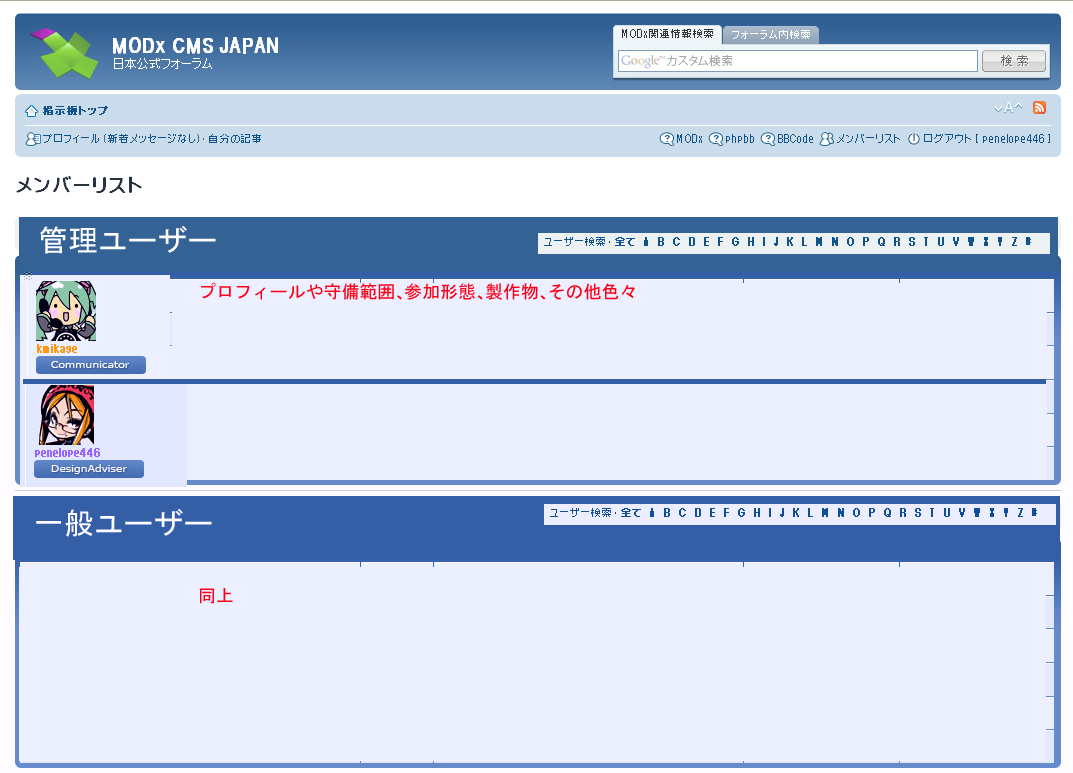The width and height of the screenshot is (1073, 773).
Task: Open the RSS feed icon
Action: tap(1039, 108)
